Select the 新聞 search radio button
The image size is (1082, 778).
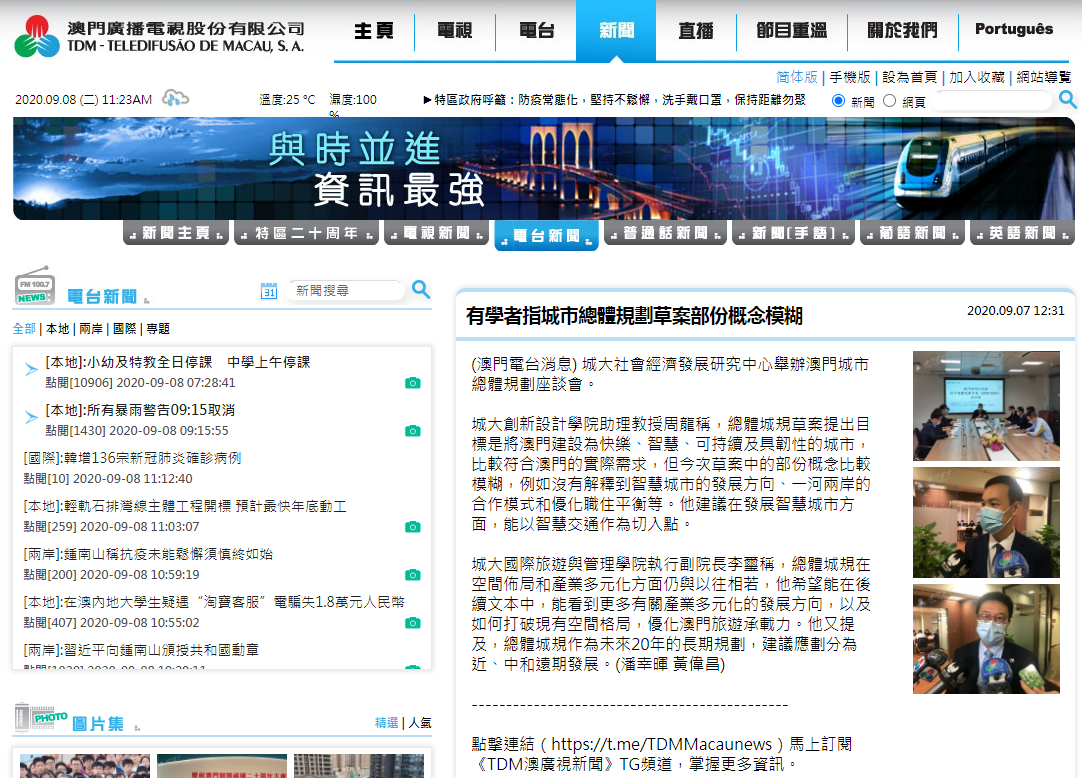(x=838, y=101)
